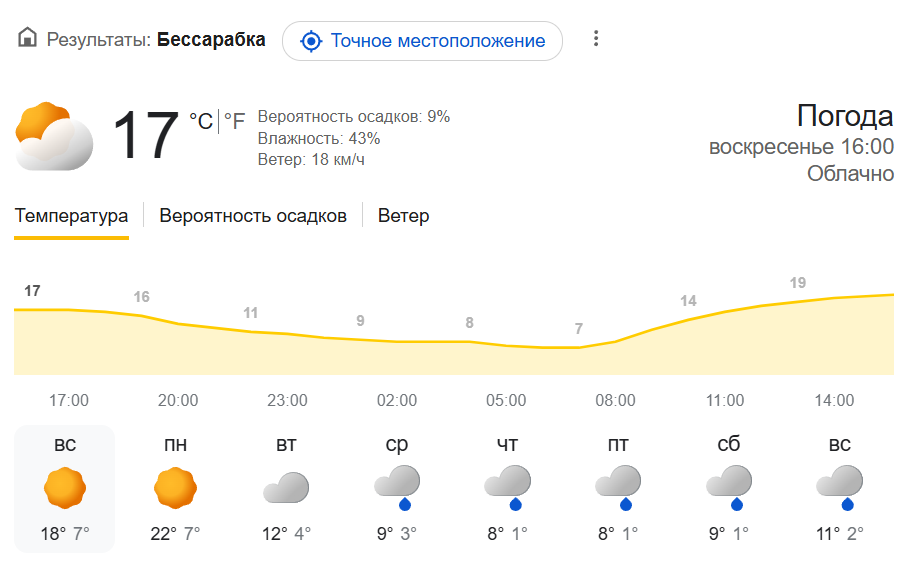This screenshot has height=569, width=914.
Task: Click the 19 degree value on graph
Action: (797, 283)
